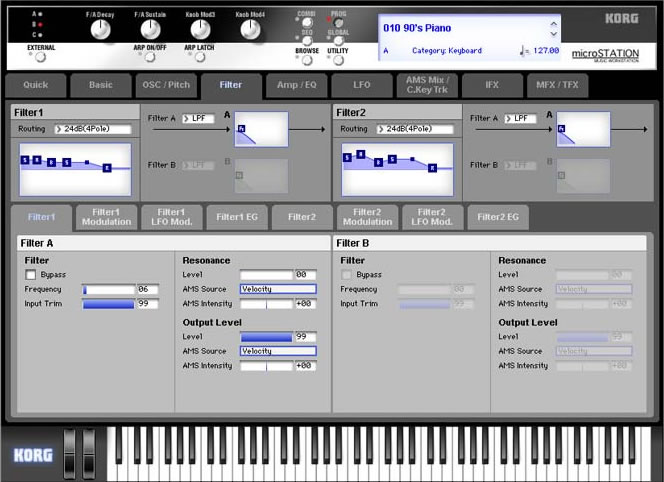Enable Filter A Bypass checkbox

click(x=30, y=275)
